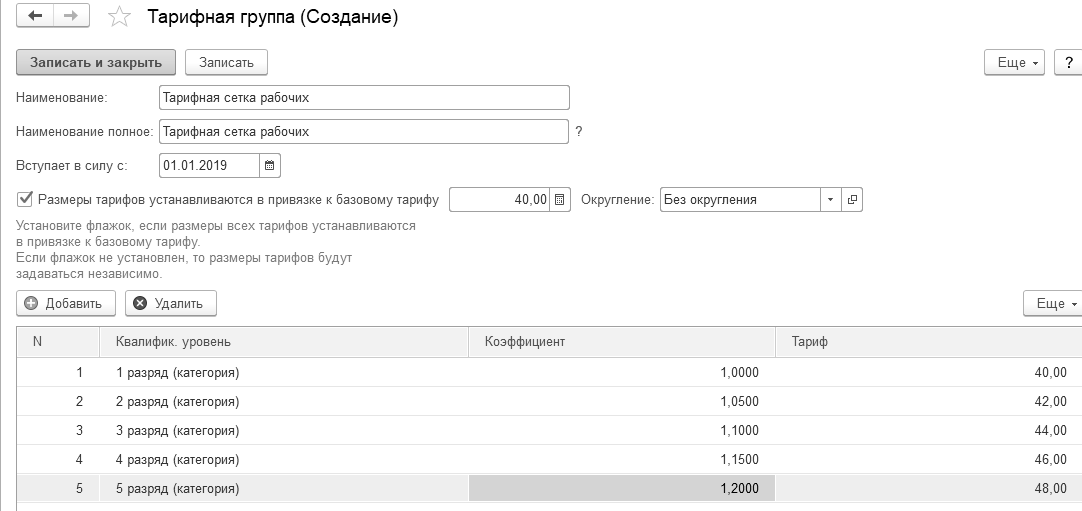Viewport: 1082px width, 511px height.
Task: Click the Наименование полное input field
Action: pos(364,131)
